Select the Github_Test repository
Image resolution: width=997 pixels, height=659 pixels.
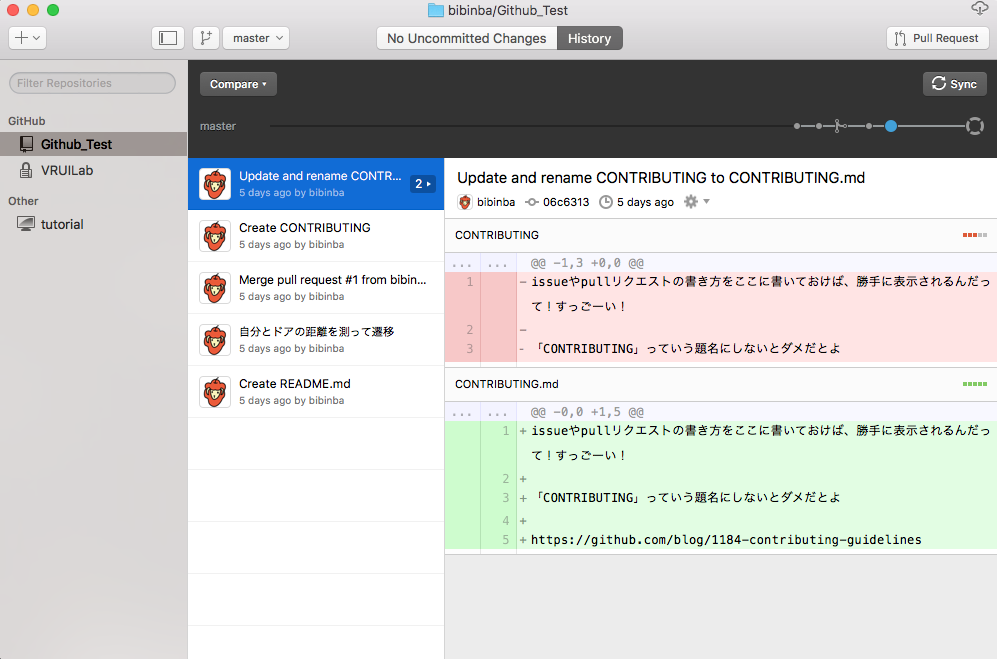(x=93, y=144)
